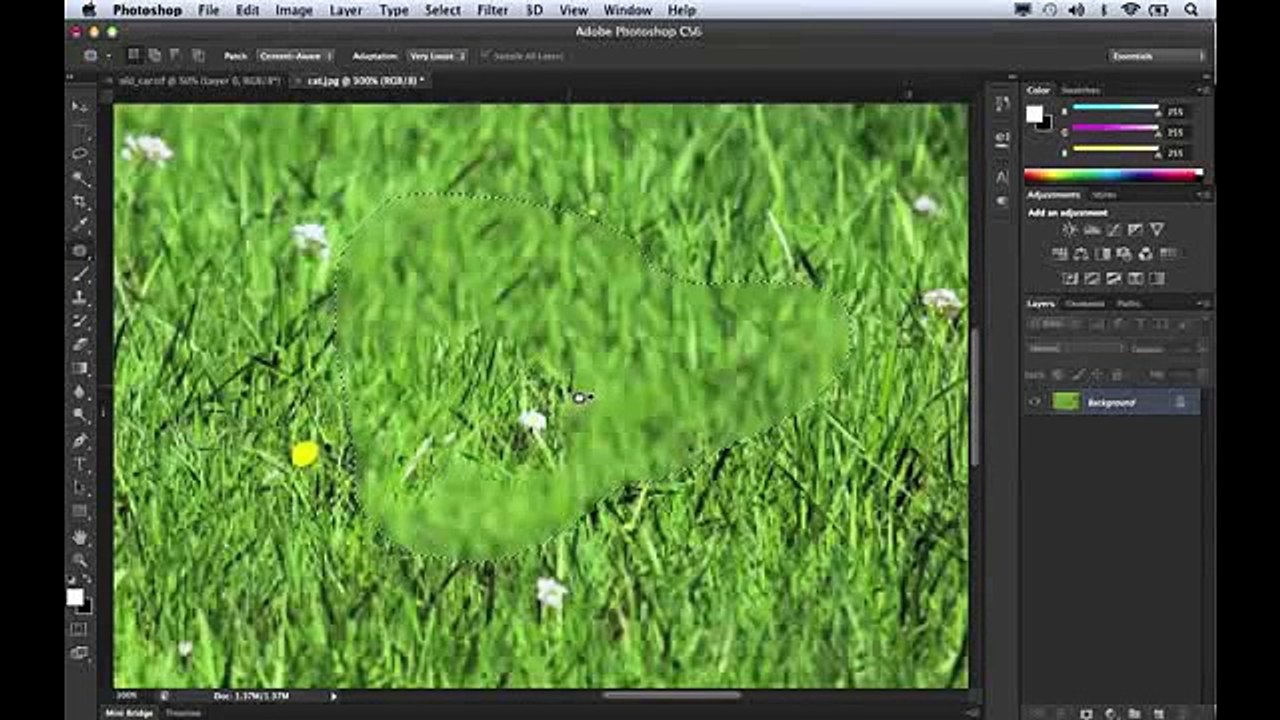Click the cyan slider in the Color panel
Image resolution: width=1280 pixels, height=720 pixels.
pyautogui.click(x=1115, y=109)
